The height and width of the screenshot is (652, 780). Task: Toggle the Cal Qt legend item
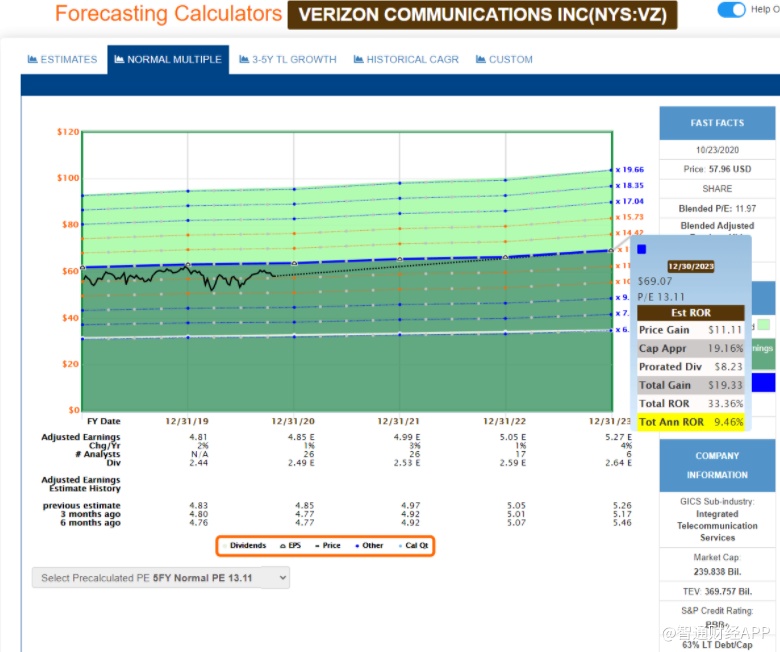coord(413,546)
